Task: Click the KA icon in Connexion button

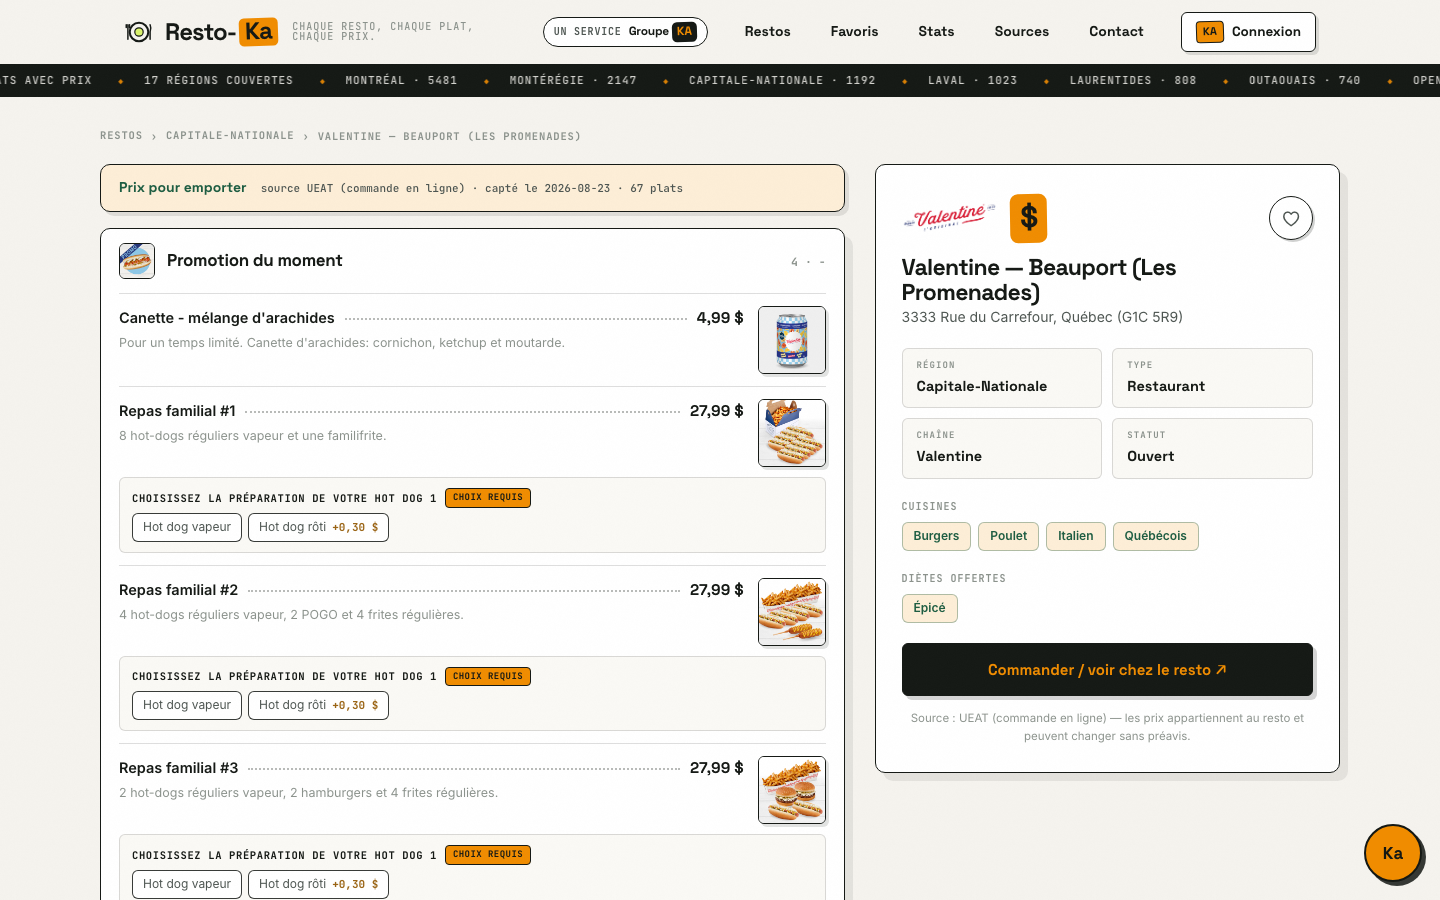Action: pyautogui.click(x=1210, y=32)
